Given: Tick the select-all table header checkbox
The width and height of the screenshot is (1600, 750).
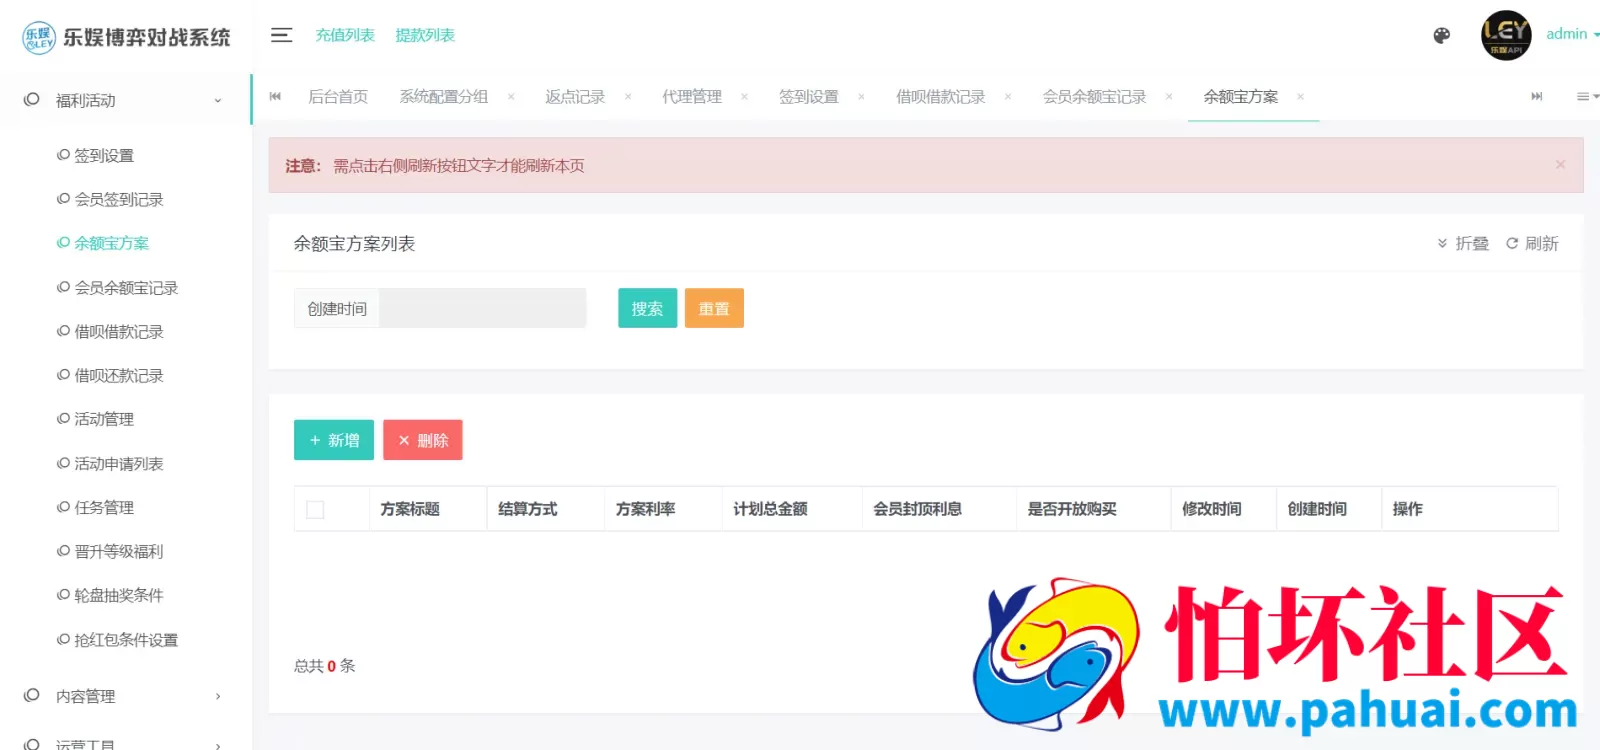Looking at the screenshot, I should pos(315,509).
